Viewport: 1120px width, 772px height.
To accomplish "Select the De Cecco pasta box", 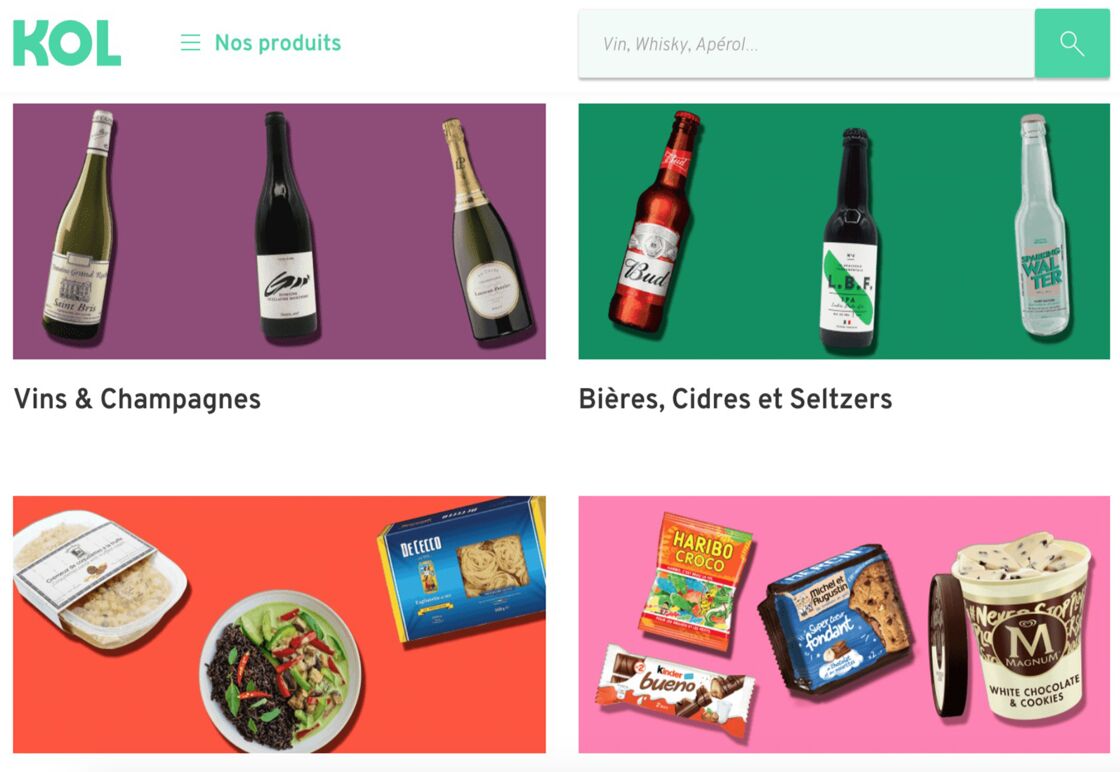I will click(461, 568).
